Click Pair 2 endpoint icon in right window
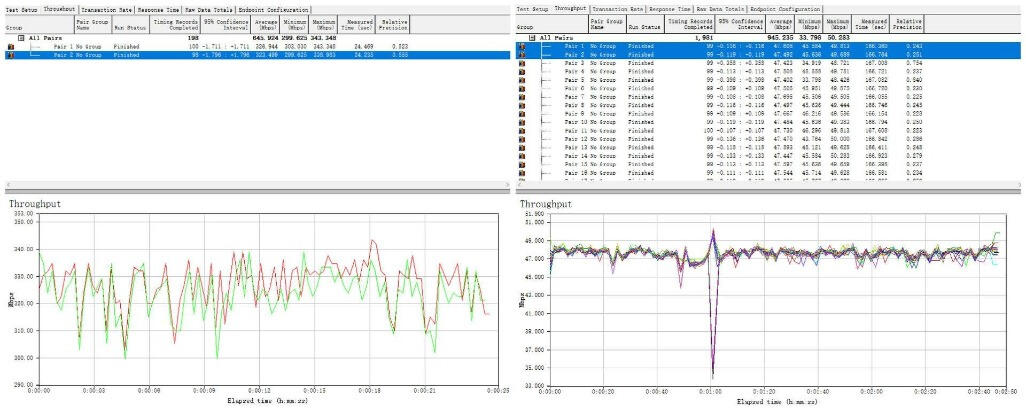1026x410 pixels. click(522, 56)
